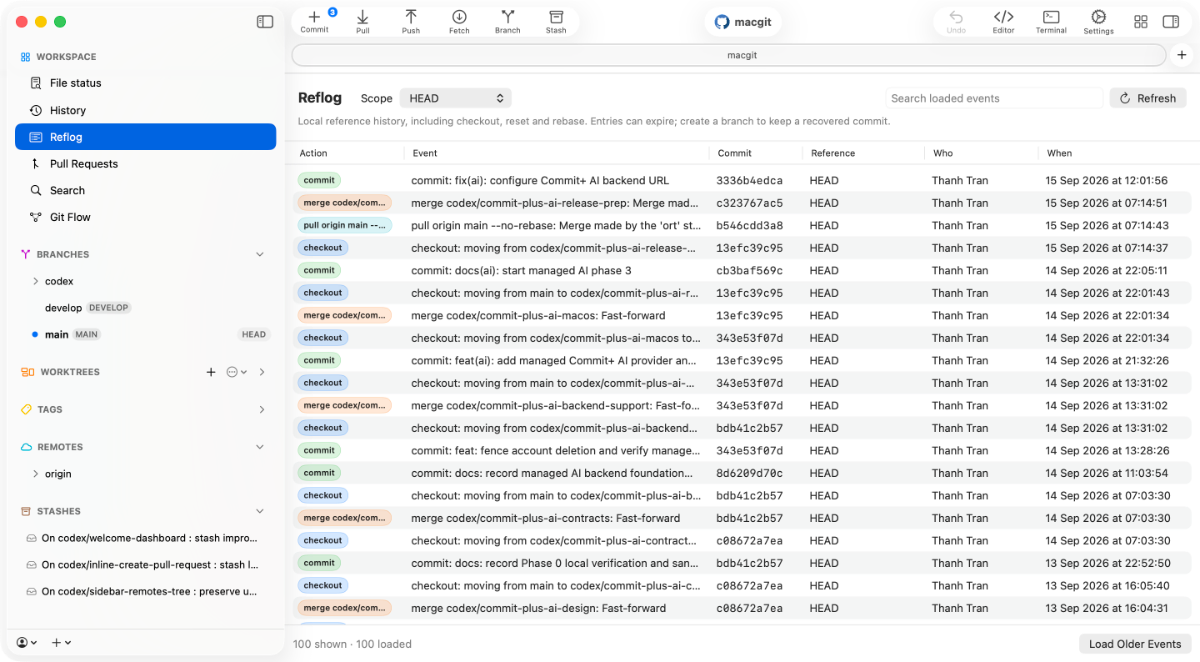Open Git Flow in the sidebar
Screen dimensions: 1200x662
(145, 217)
